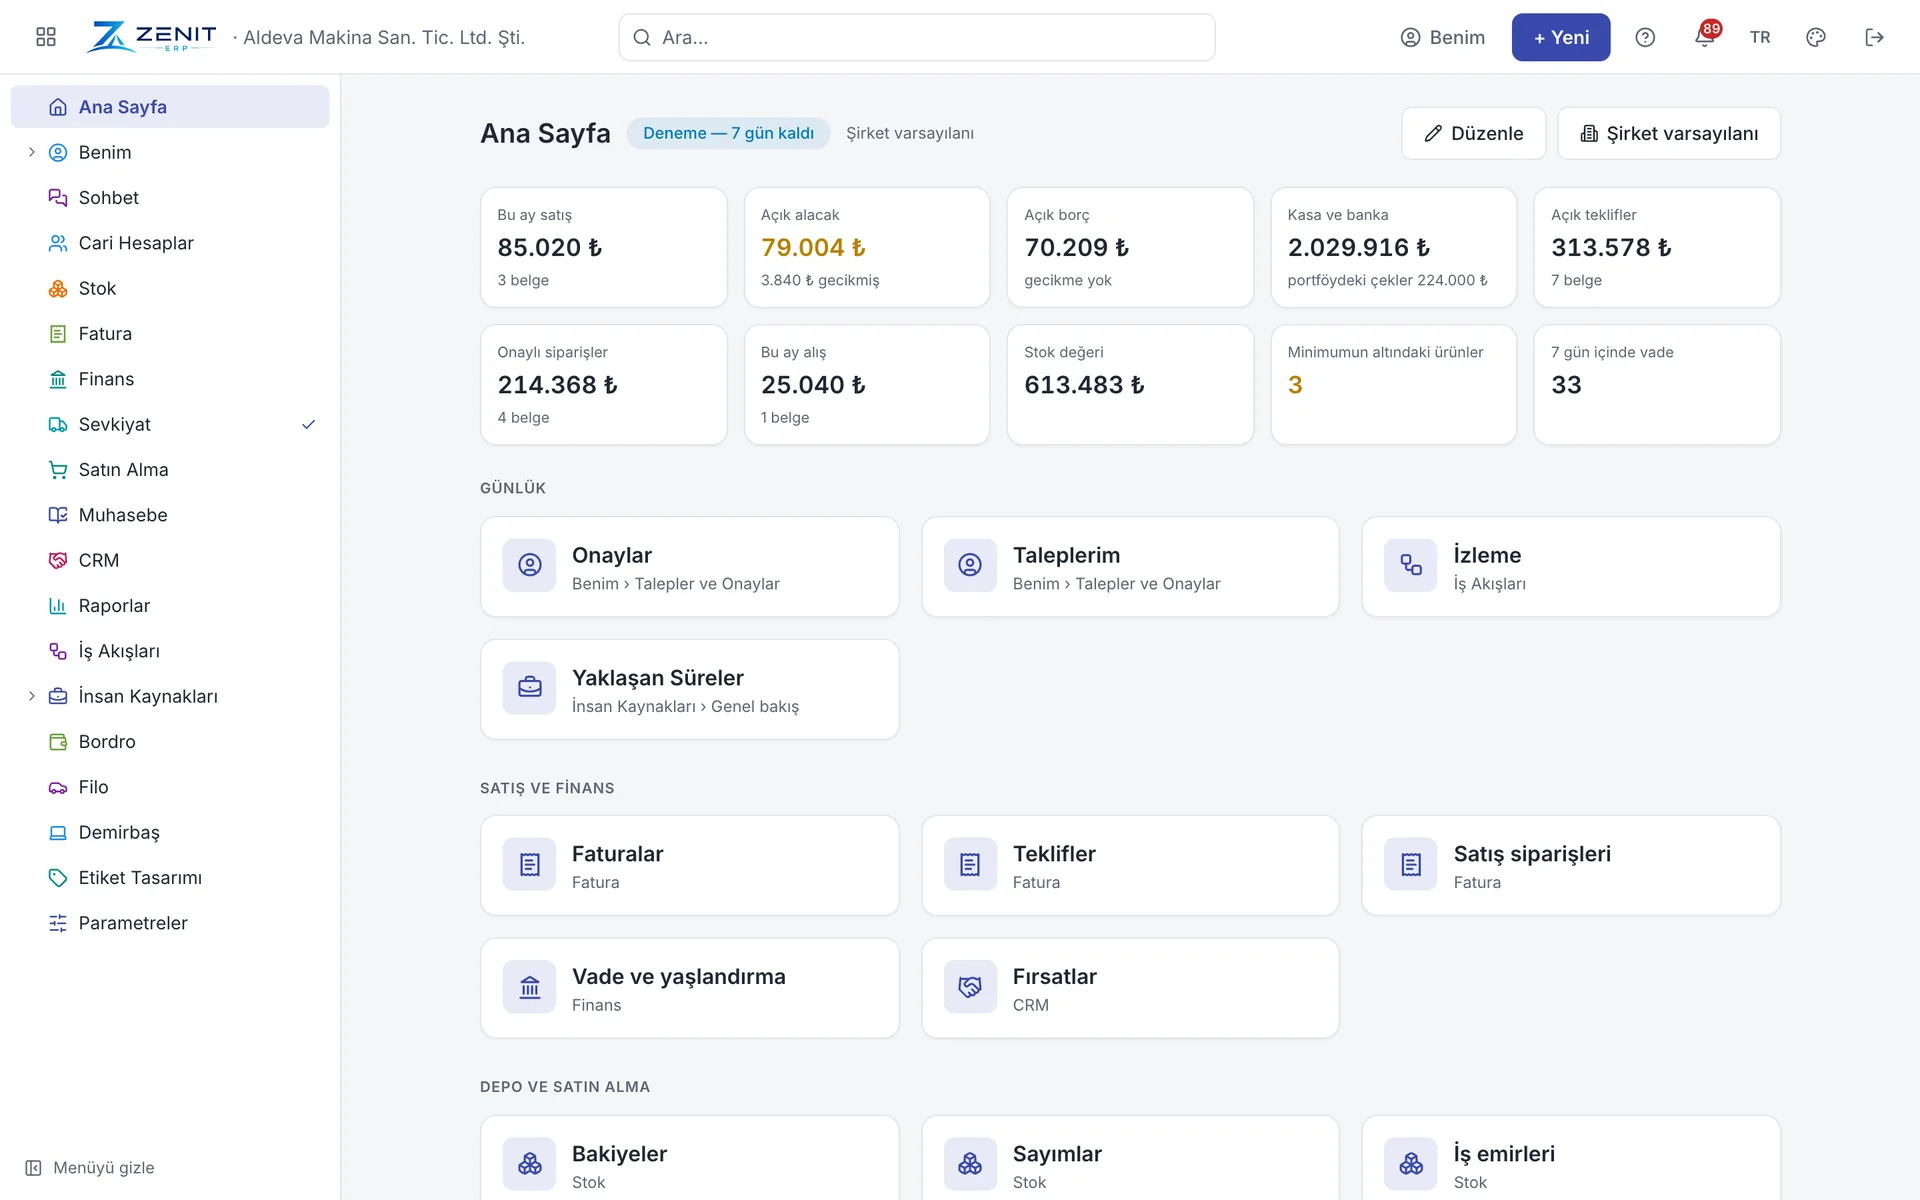This screenshot has width=1920, height=1200.
Task: Click the Fırsatlar handshake icon
Action: pyautogui.click(x=970, y=987)
